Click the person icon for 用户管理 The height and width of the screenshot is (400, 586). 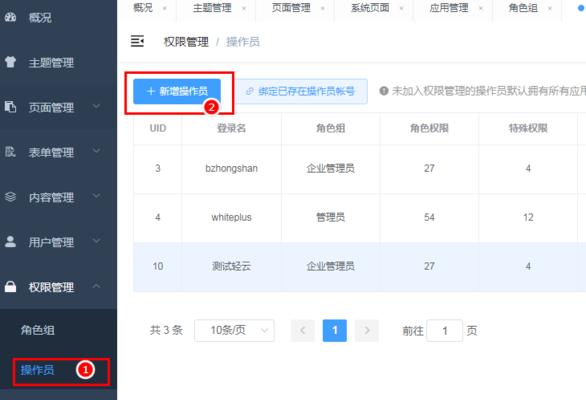(x=10, y=241)
